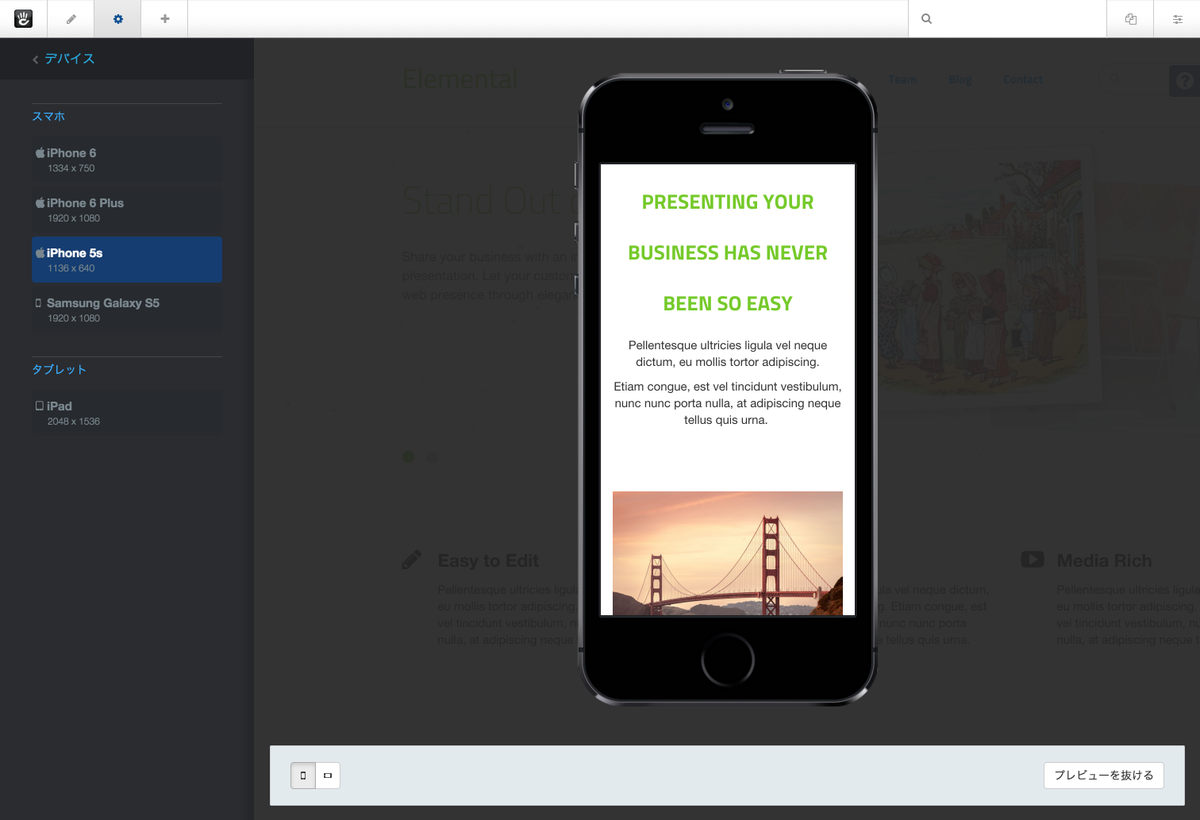
Task: Click the PRESENTING YOUR heading text
Action: (727, 202)
